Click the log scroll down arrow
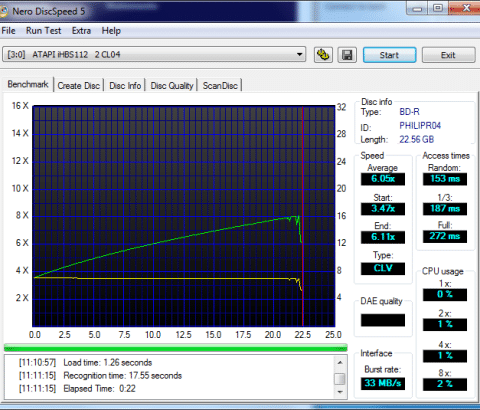This screenshot has height=410, width=480. [340, 392]
